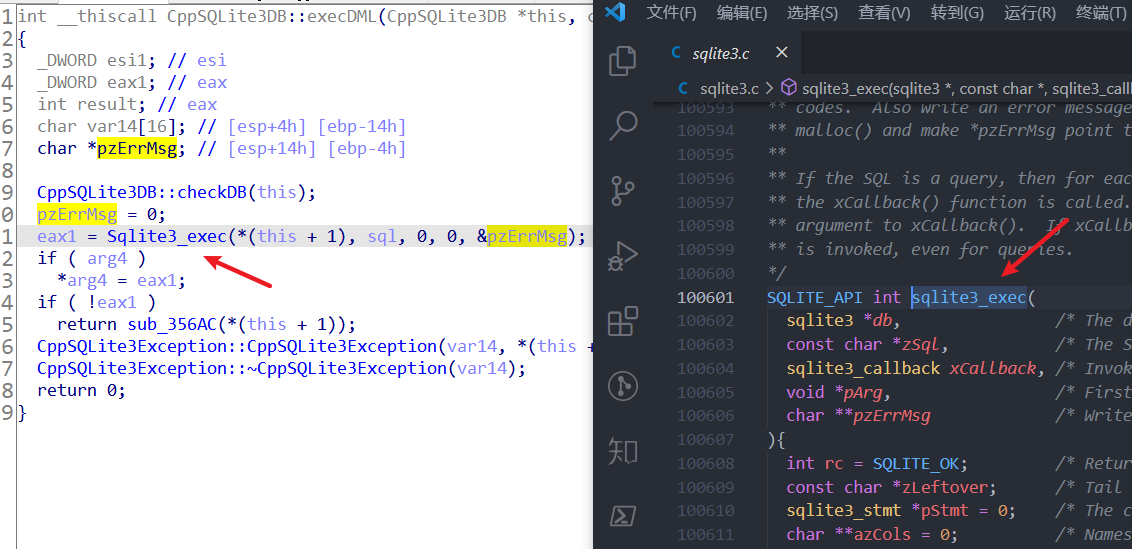Click 'int rc = SQLITE_OK;' line in VS Code
The width and height of the screenshot is (1132, 549).
[x=877, y=463]
